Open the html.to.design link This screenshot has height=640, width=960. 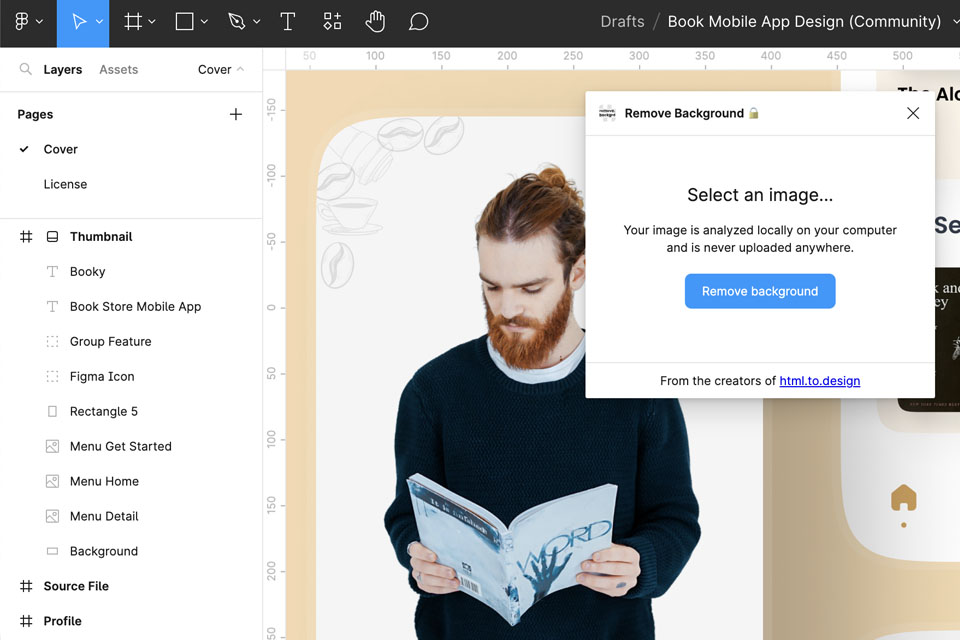click(x=819, y=380)
